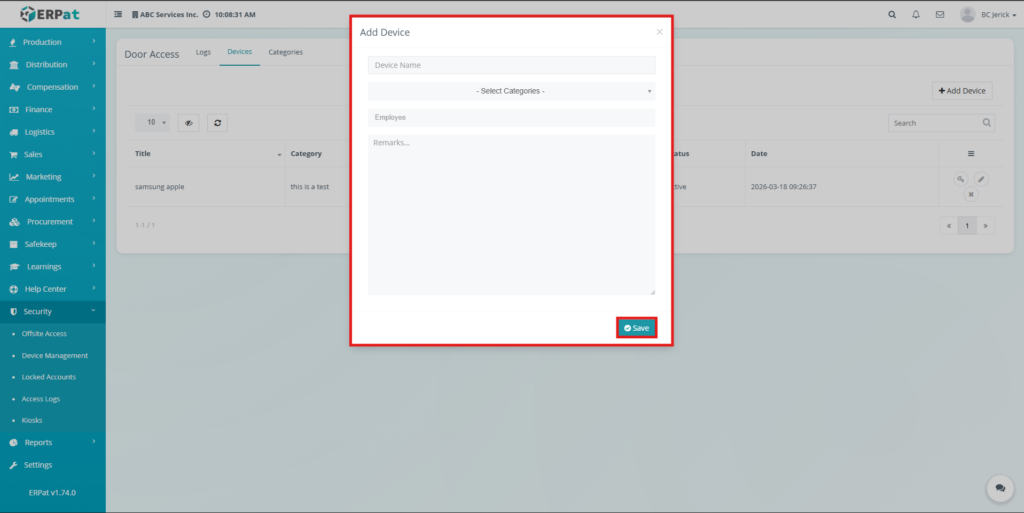Click the clock icon beside 10:08:31 AM

[x=206, y=14]
